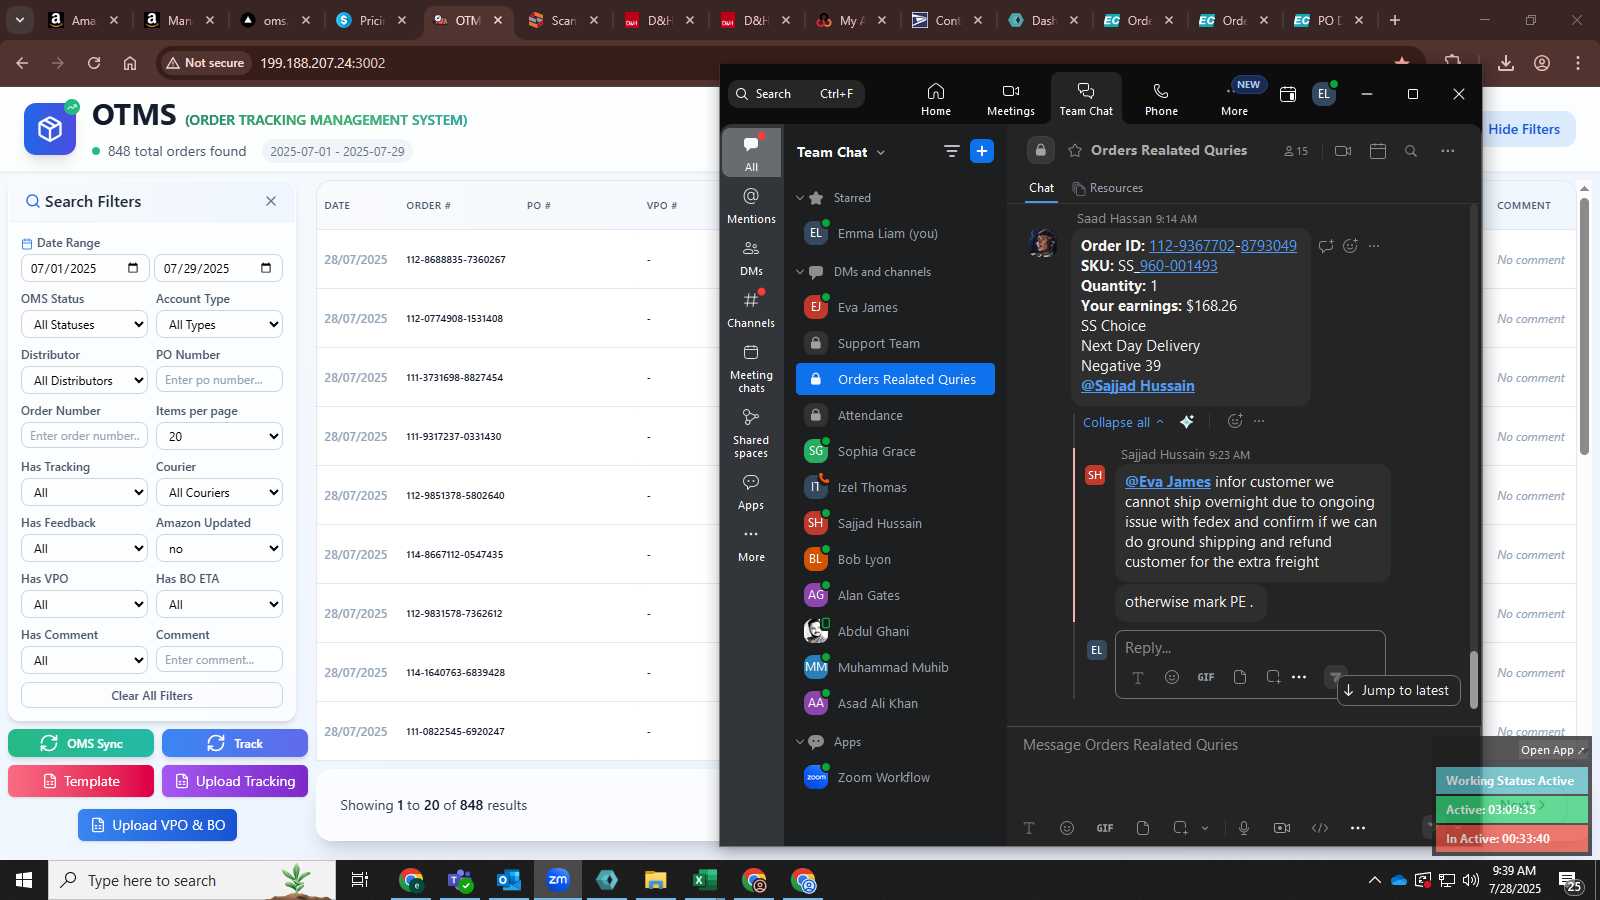Record audio message with microphone icon

click(x=1244, y=828)
